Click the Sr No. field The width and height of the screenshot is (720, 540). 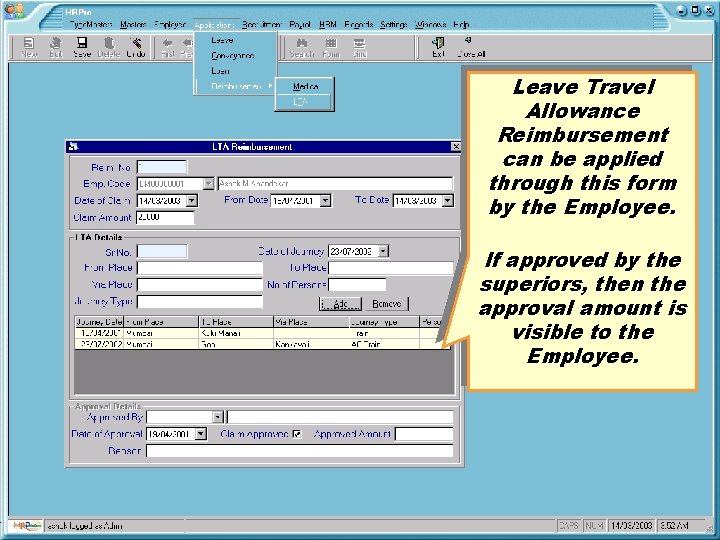tap(162, 252)
